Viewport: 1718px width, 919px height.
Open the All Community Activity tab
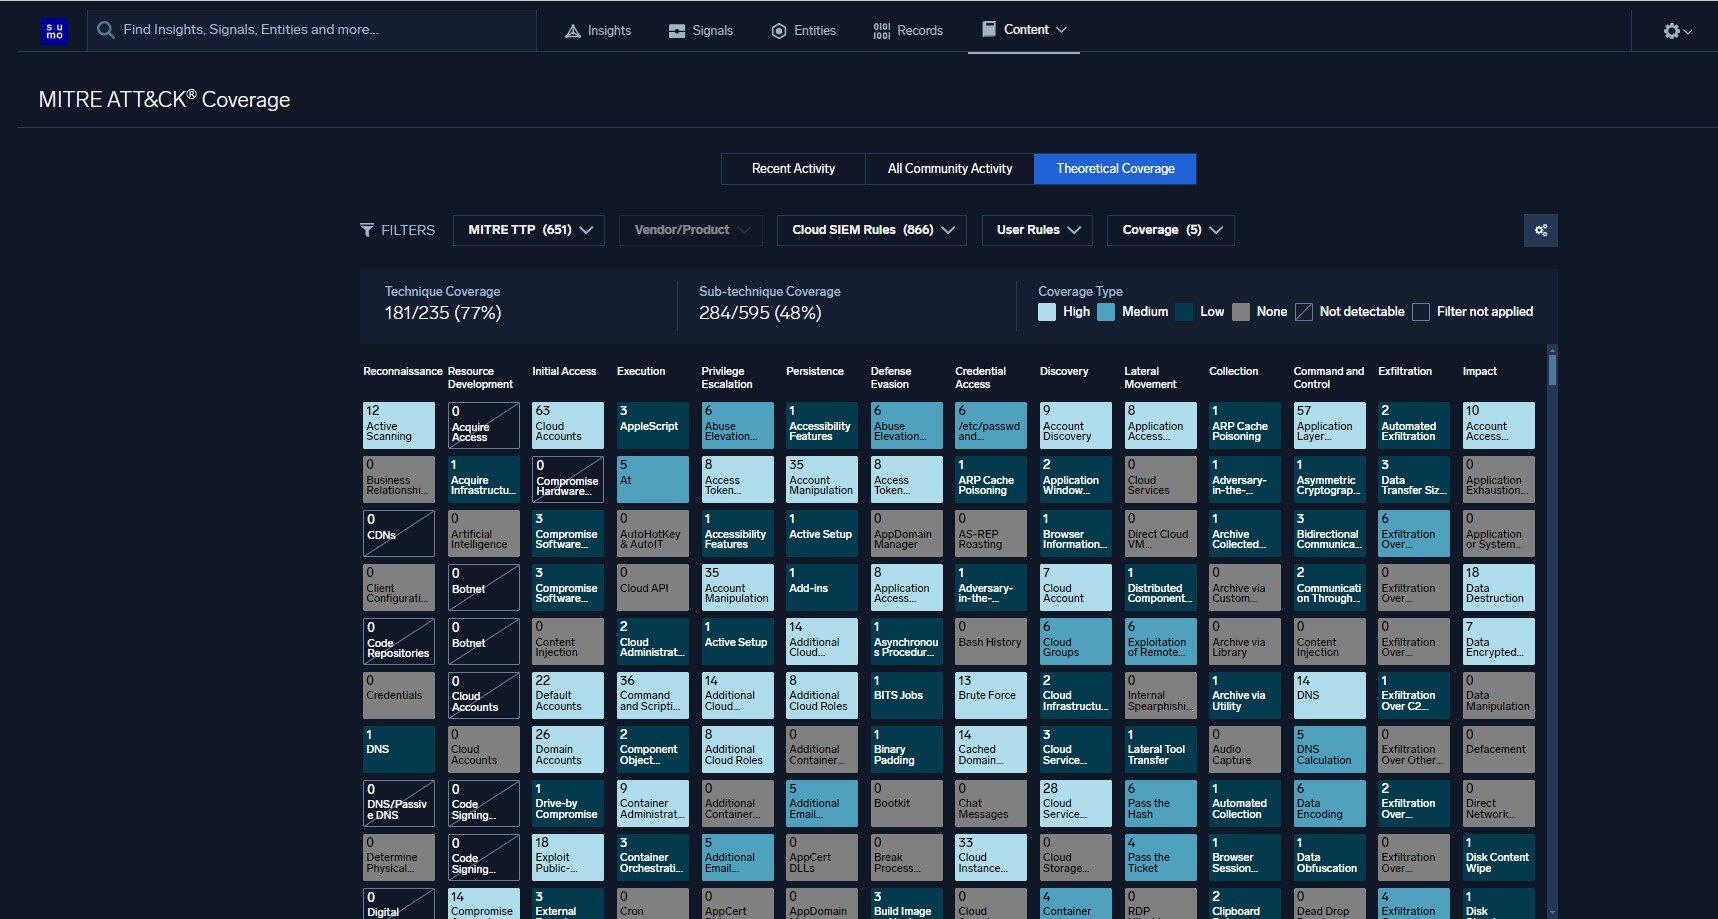[x=948, y=168]
